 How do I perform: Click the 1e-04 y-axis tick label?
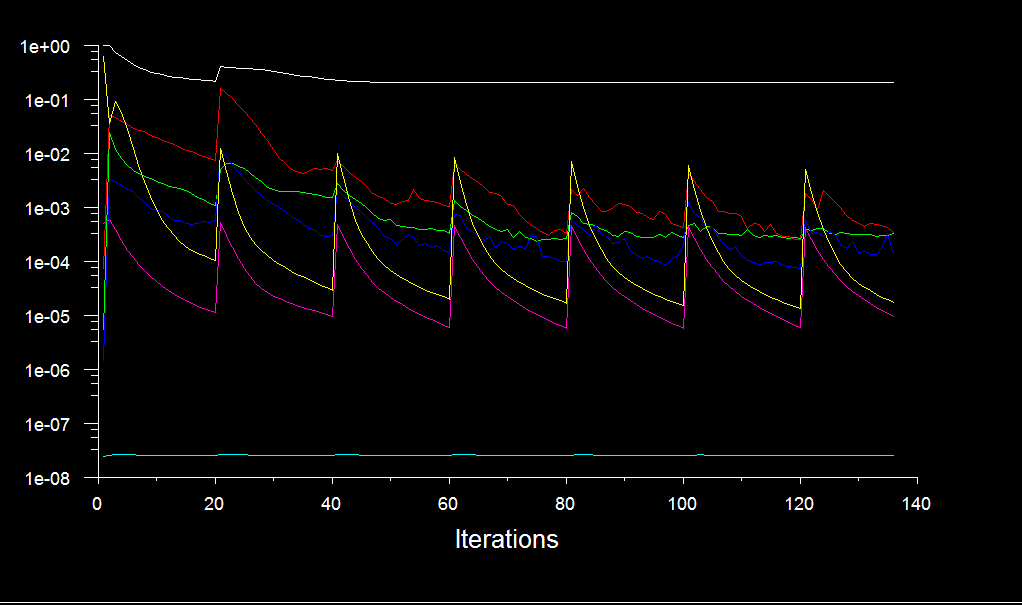click(x=46, y=263)
